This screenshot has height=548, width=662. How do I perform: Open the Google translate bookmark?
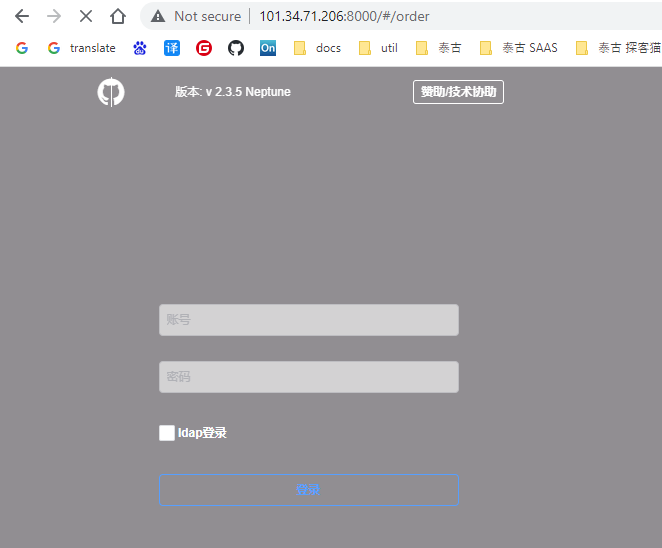(x=81, y=48)
